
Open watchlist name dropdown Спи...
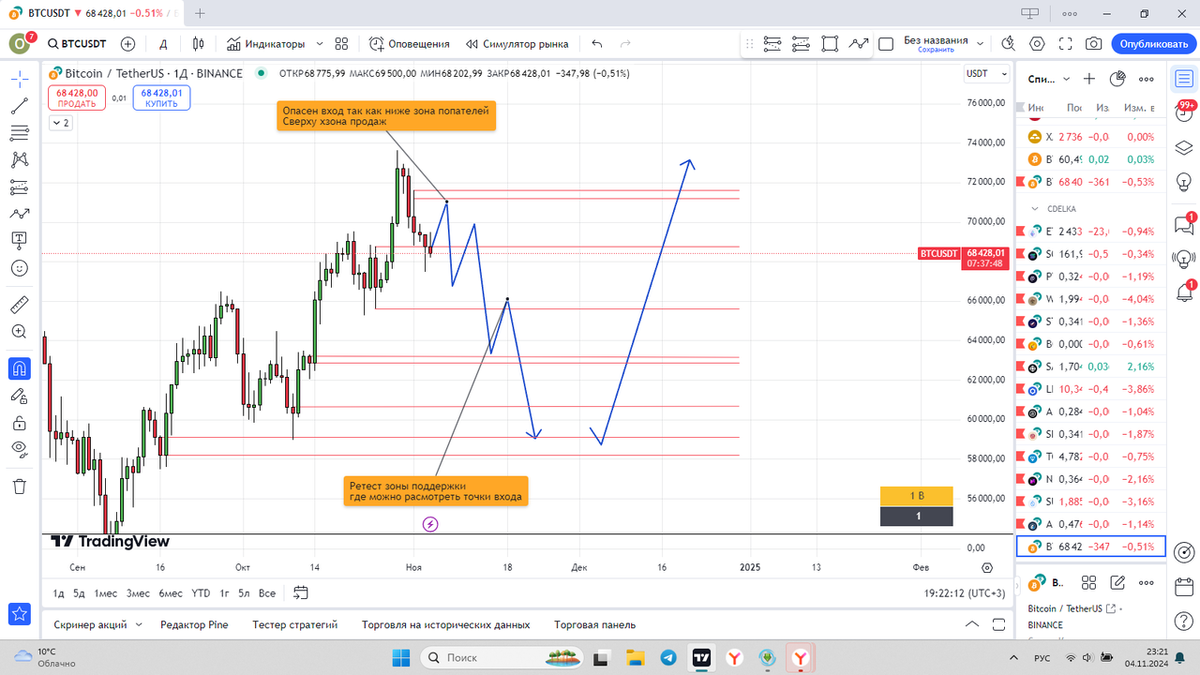(1049, 79)
